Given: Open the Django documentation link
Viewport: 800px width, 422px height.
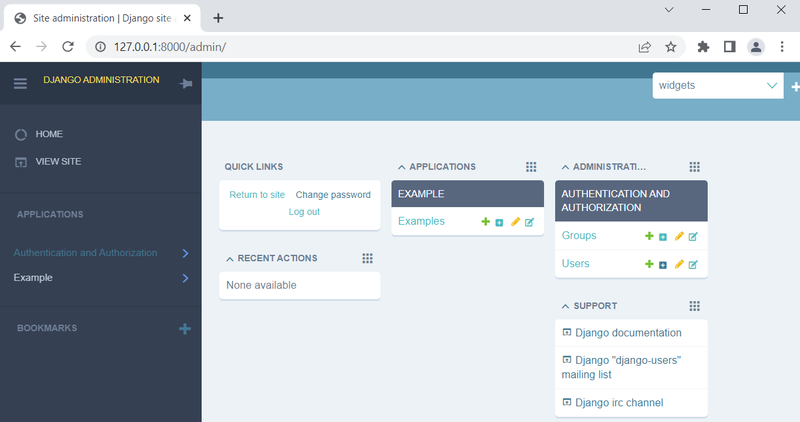Looking at the screenshot, I should coord(628,333).
